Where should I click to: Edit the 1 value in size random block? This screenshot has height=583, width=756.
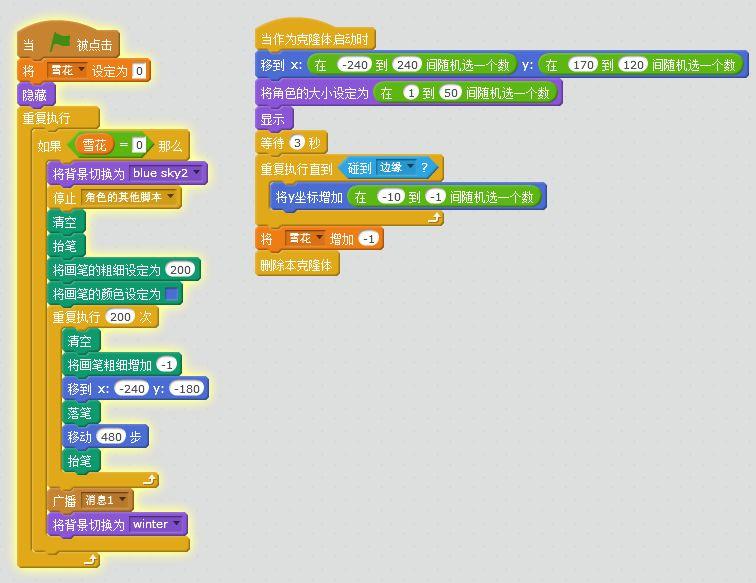click(411, 93)
